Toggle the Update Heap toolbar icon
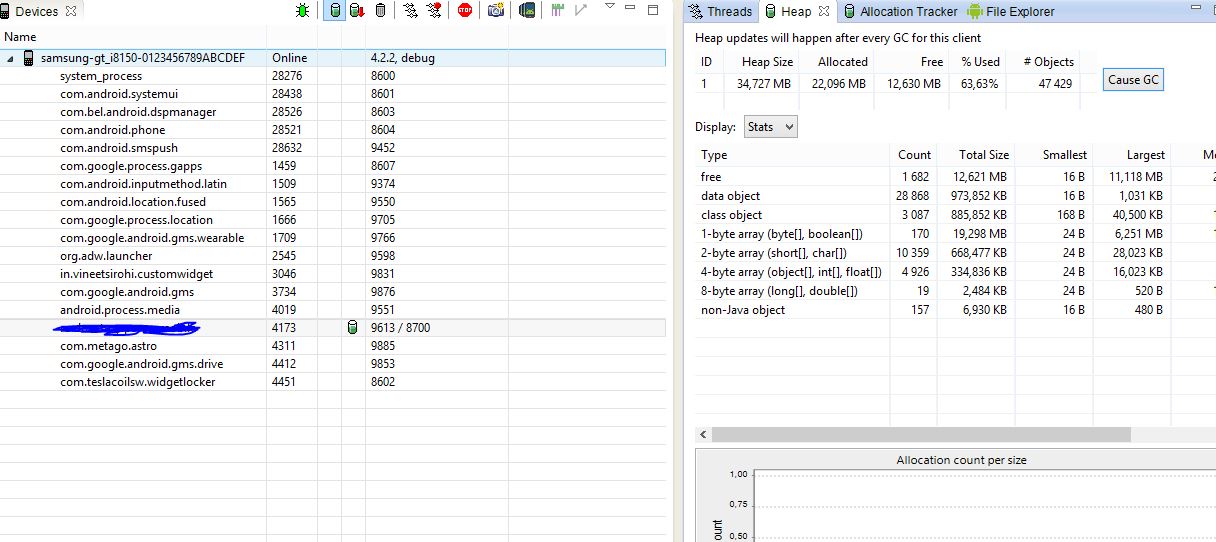Viewport: 1216px width, 542px height. pyautogui.click(x=336, y=10)
